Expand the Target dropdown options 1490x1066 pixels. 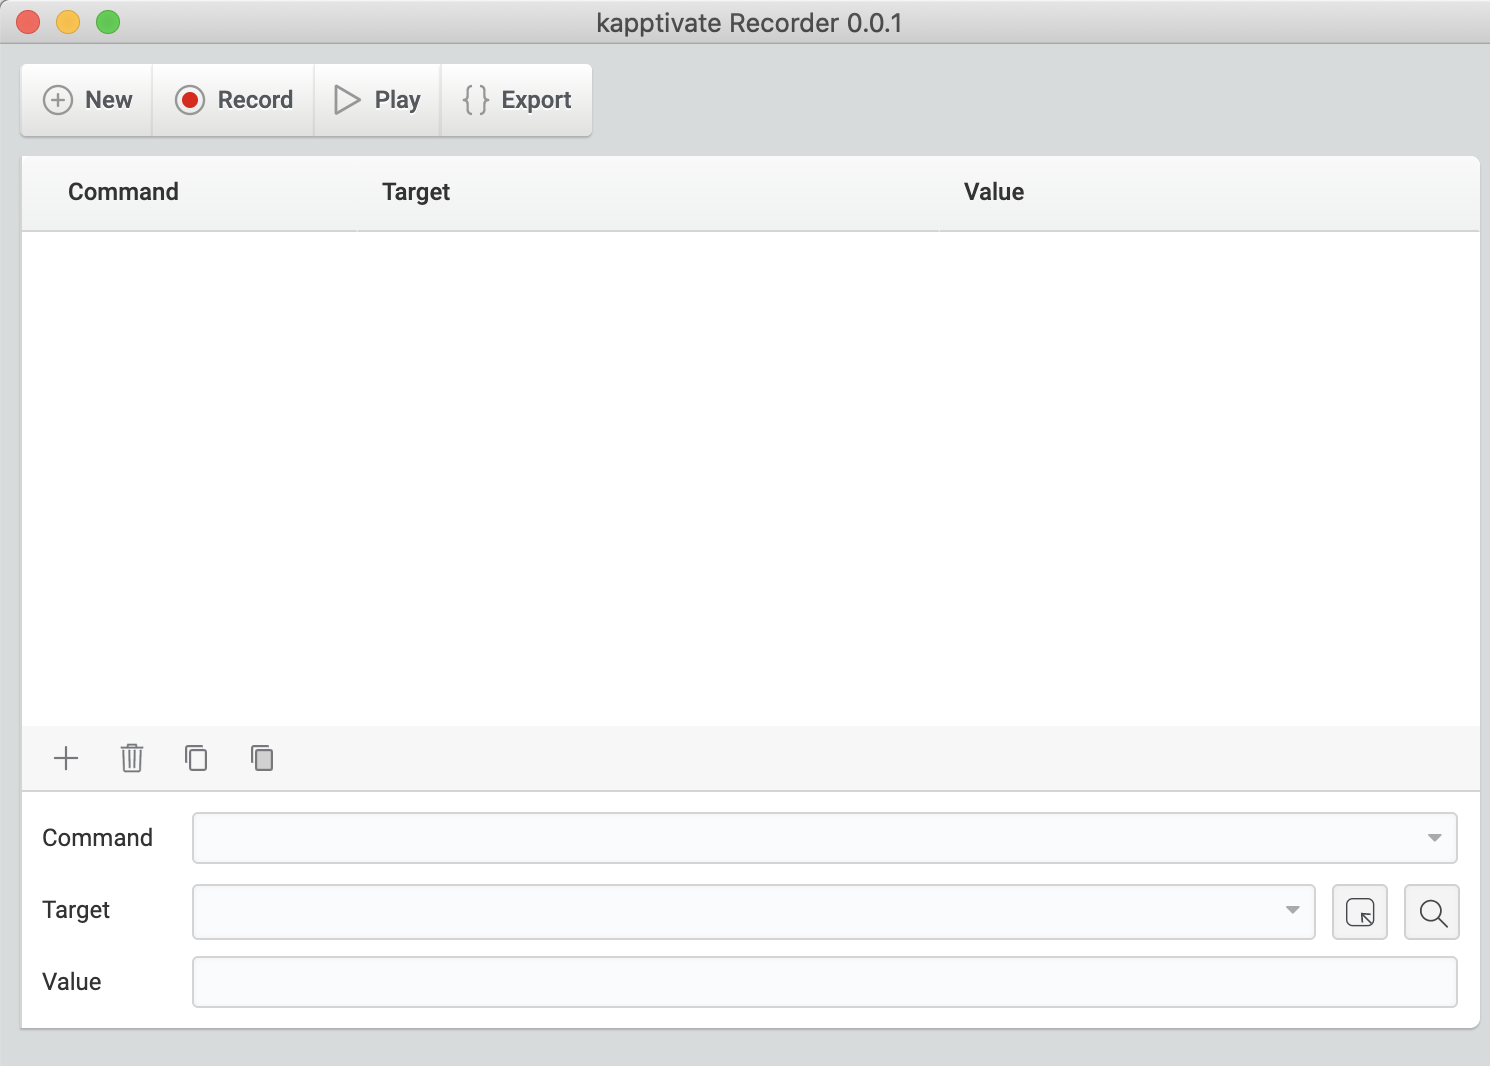click(1295, 912)
